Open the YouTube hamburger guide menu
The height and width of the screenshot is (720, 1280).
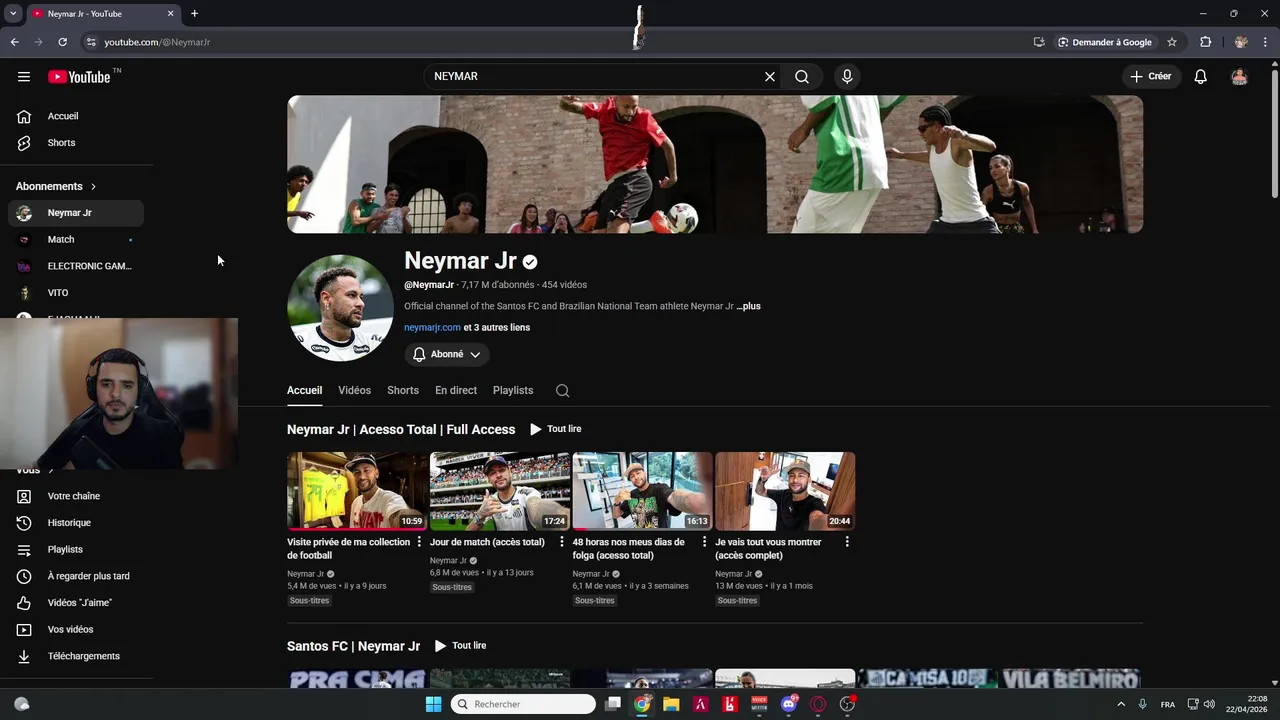(24, 77)
